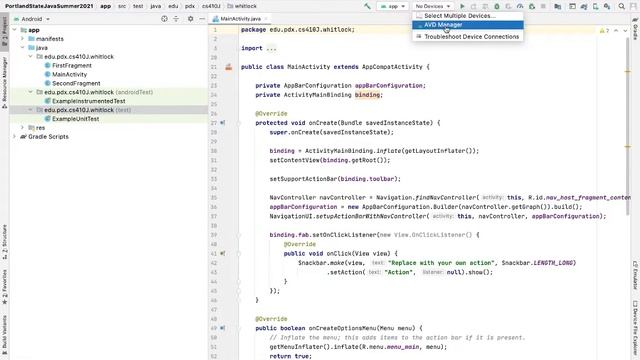
Task: Click the editor vertical scrollbar
Action: click(628, 127)
